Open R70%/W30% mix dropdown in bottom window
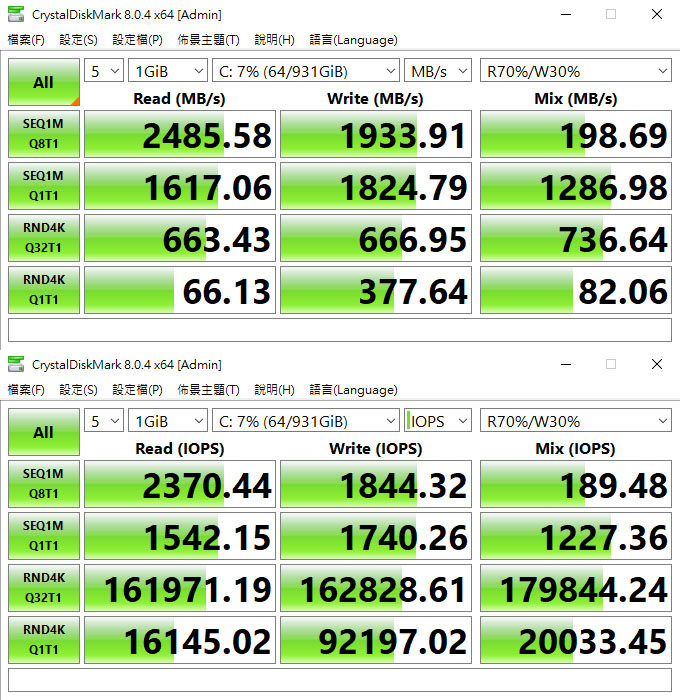Screen dimensions: 680x700 point(576,421)
